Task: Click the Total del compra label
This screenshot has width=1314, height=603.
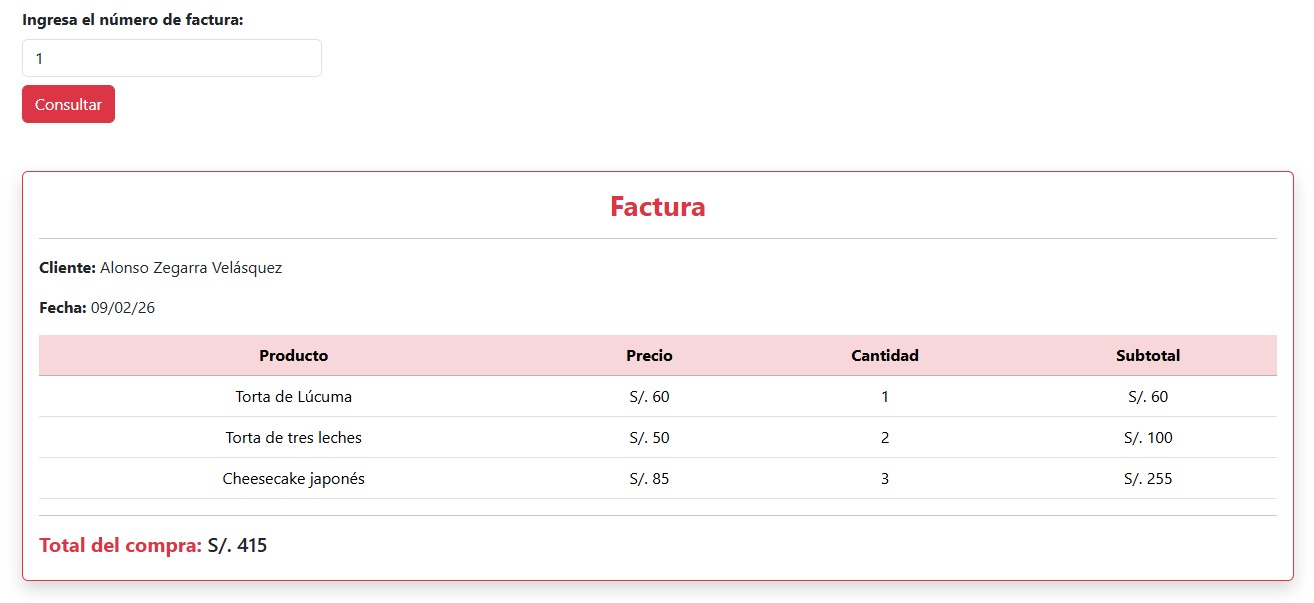Action: [x=120, y=546]
